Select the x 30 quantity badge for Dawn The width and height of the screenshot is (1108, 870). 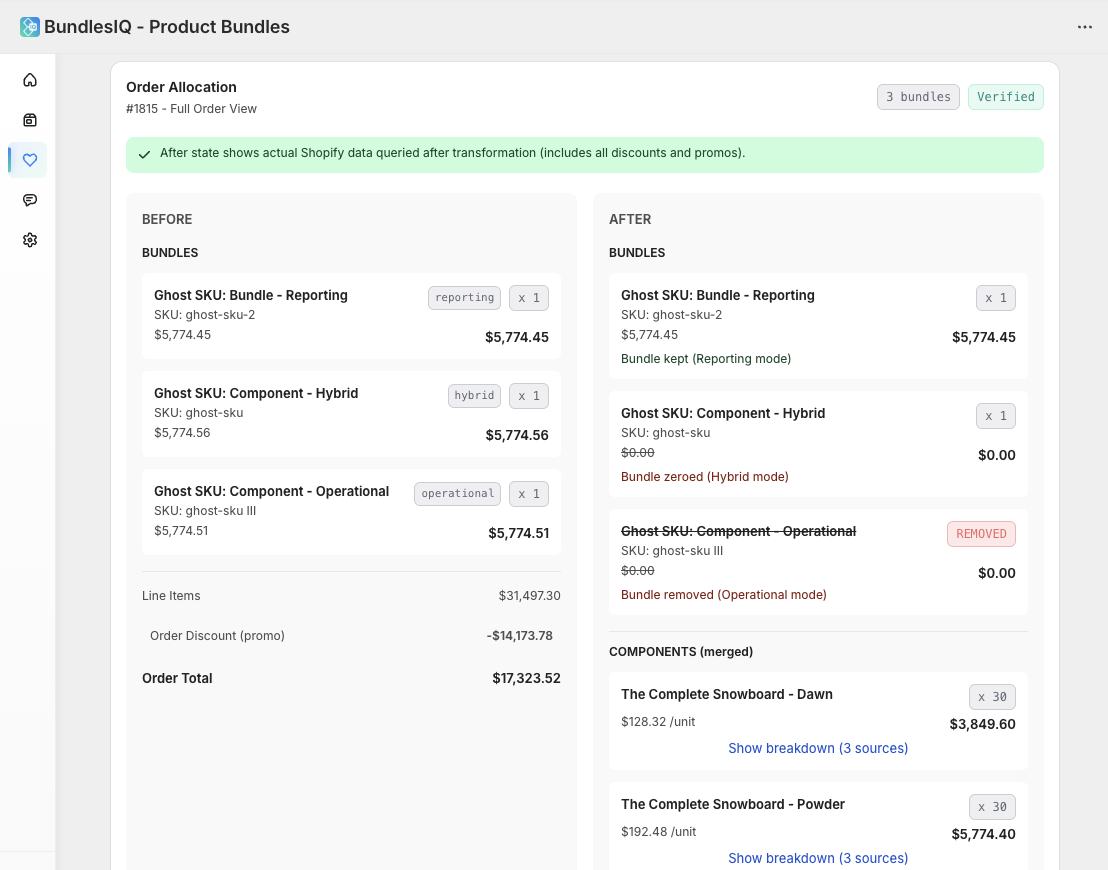coord(992,697)
